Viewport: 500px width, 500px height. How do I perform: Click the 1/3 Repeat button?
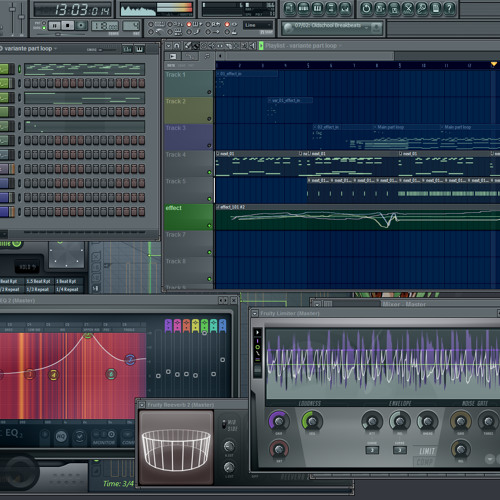(x=38, y=289)
